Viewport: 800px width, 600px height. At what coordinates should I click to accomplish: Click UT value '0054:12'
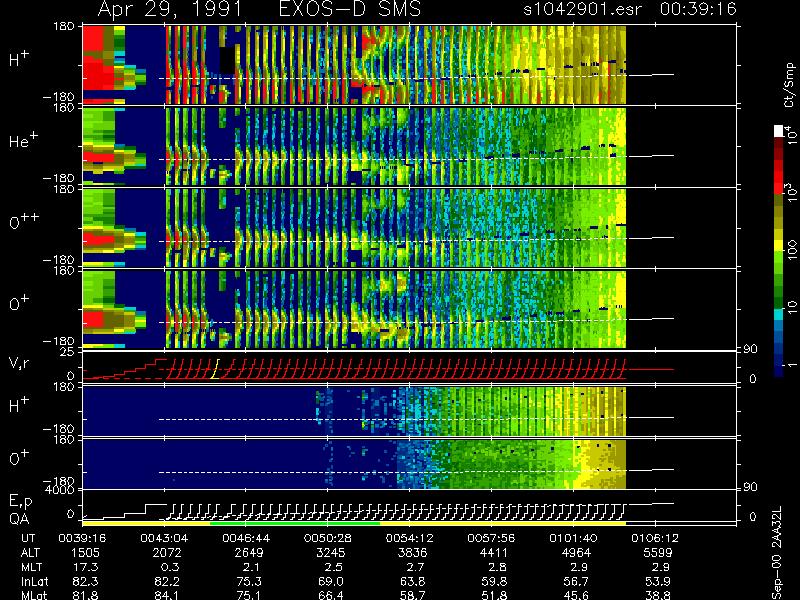tap(409, 538)
